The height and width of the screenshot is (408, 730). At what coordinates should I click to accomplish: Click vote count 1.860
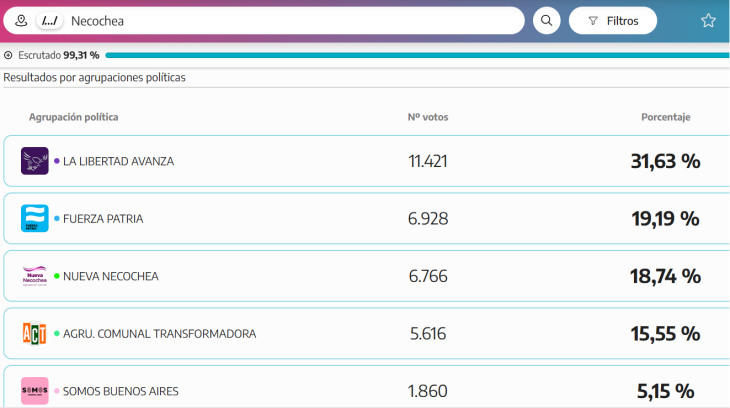pos(428,391)
